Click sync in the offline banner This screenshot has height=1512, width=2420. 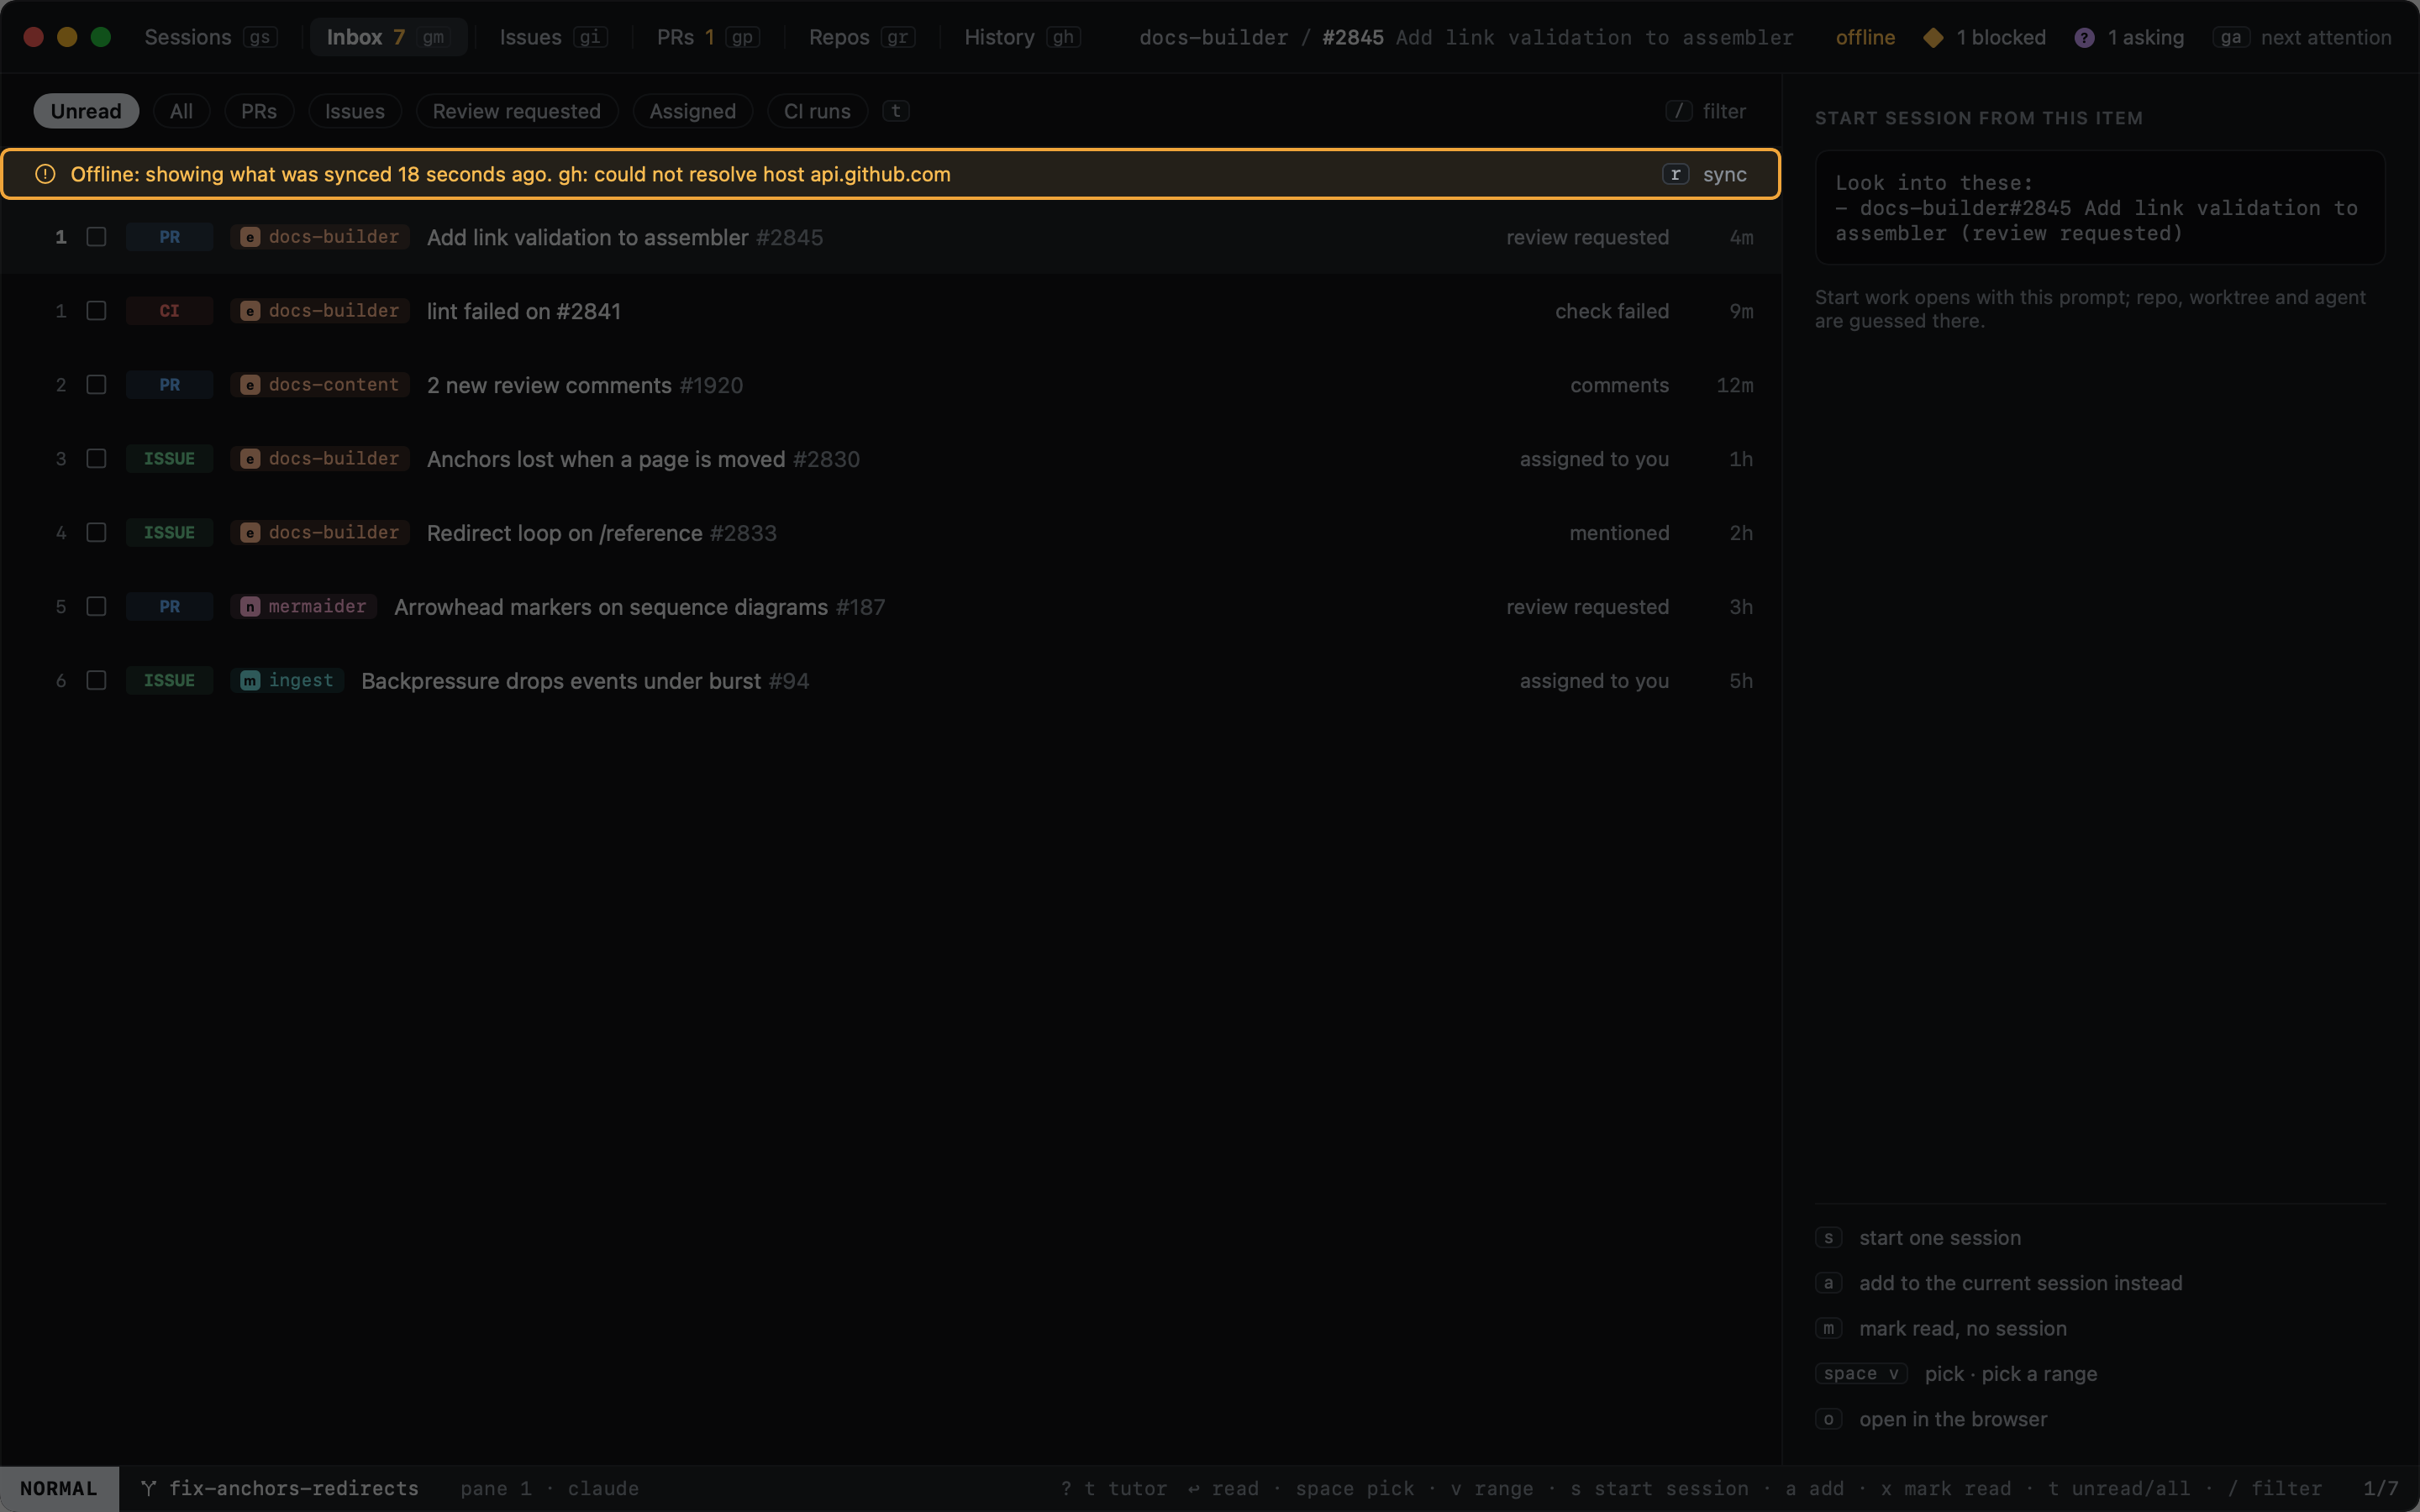[x=1725, y=174]
